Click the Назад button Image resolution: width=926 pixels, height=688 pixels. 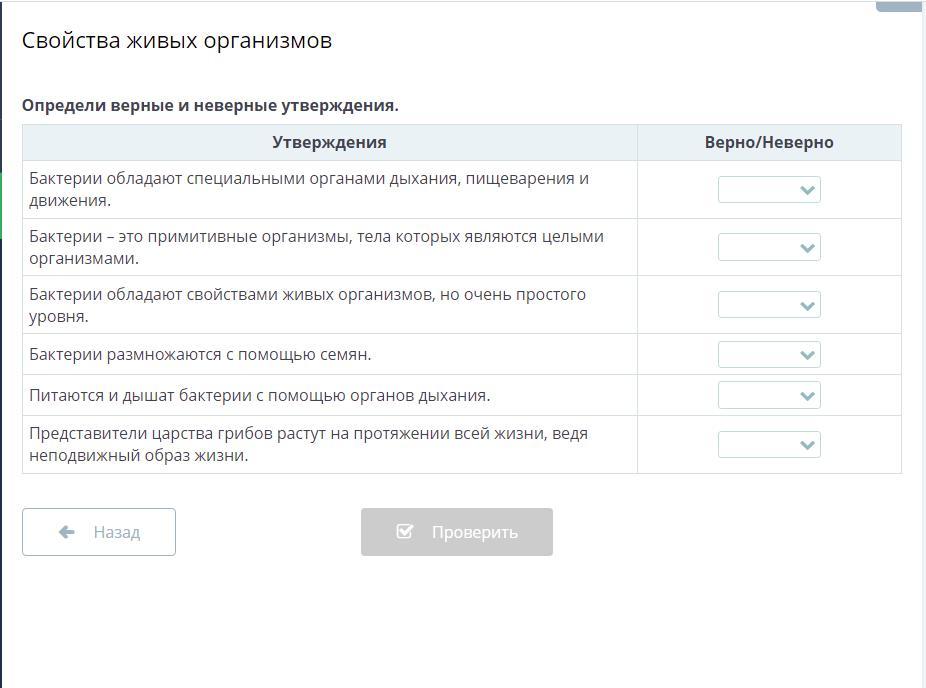pyautogui.click(x=99, y=532)
